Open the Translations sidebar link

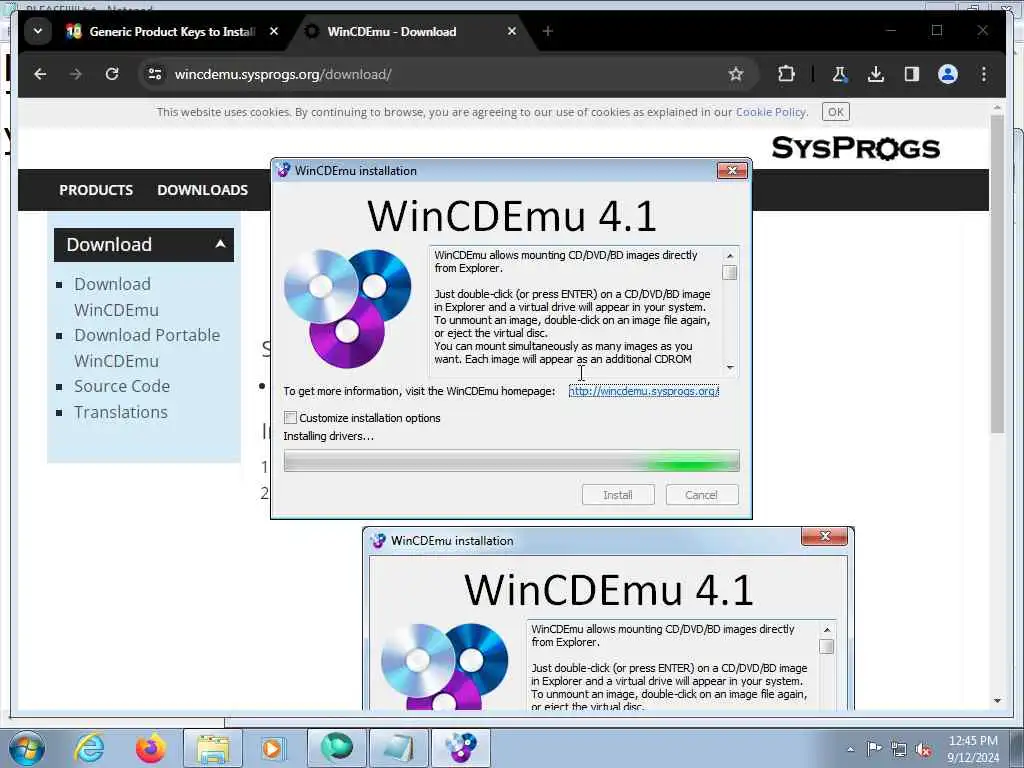tap(121, 412)
